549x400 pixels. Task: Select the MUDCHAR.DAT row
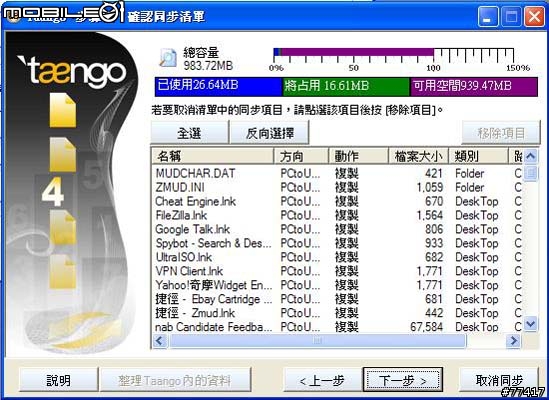pos(338,173)
